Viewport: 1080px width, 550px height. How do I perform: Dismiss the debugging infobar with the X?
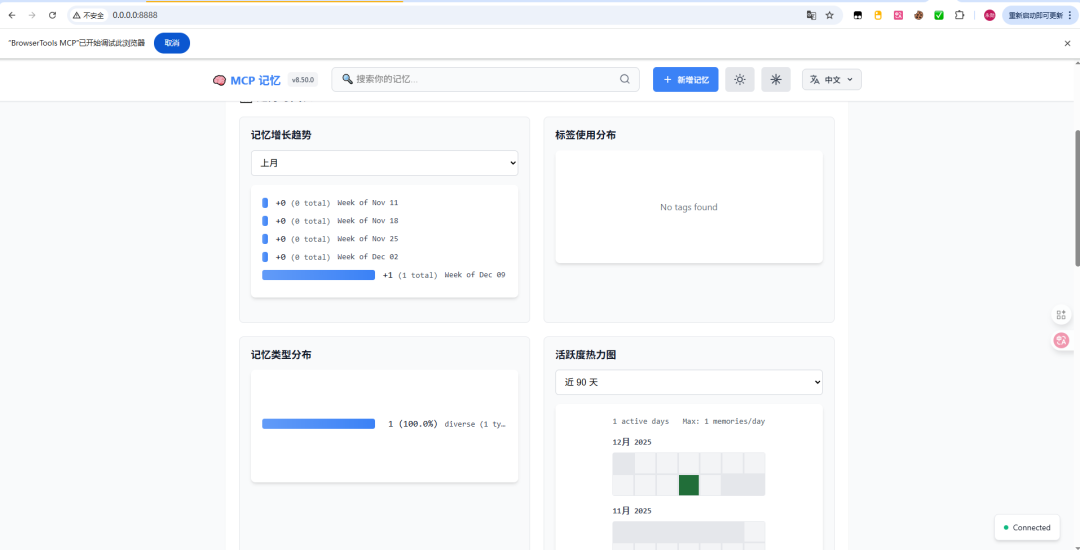pyautogui.click(x=1067, y=43)
